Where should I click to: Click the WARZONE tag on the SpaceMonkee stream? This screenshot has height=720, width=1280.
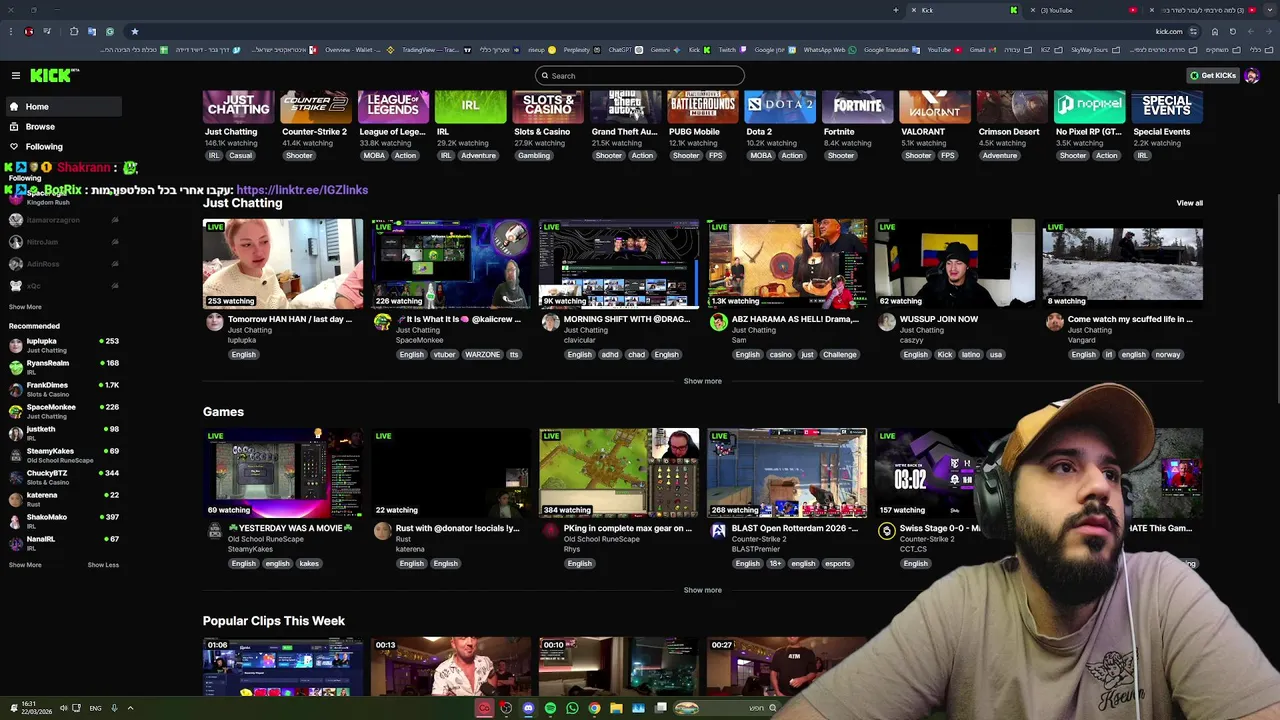[x=482, y=354]
